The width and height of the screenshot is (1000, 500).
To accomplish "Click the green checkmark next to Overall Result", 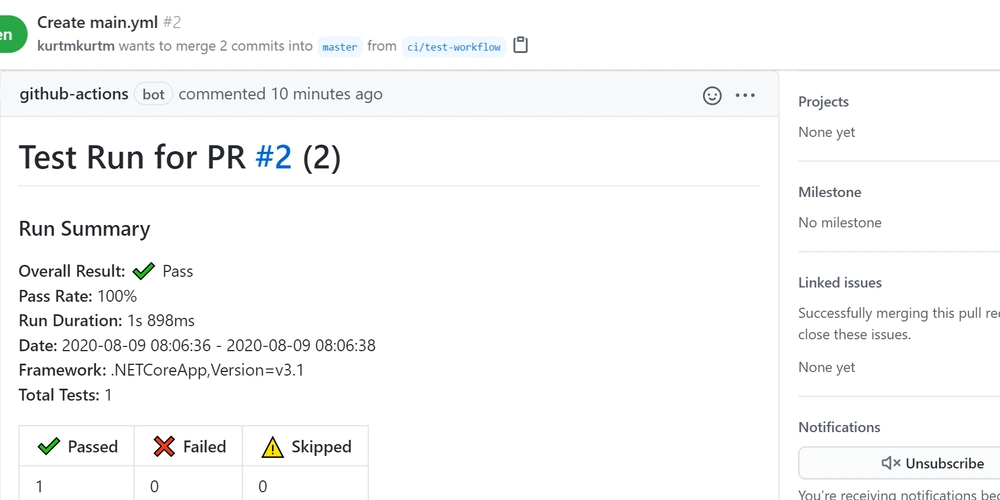I will [143, 271].
